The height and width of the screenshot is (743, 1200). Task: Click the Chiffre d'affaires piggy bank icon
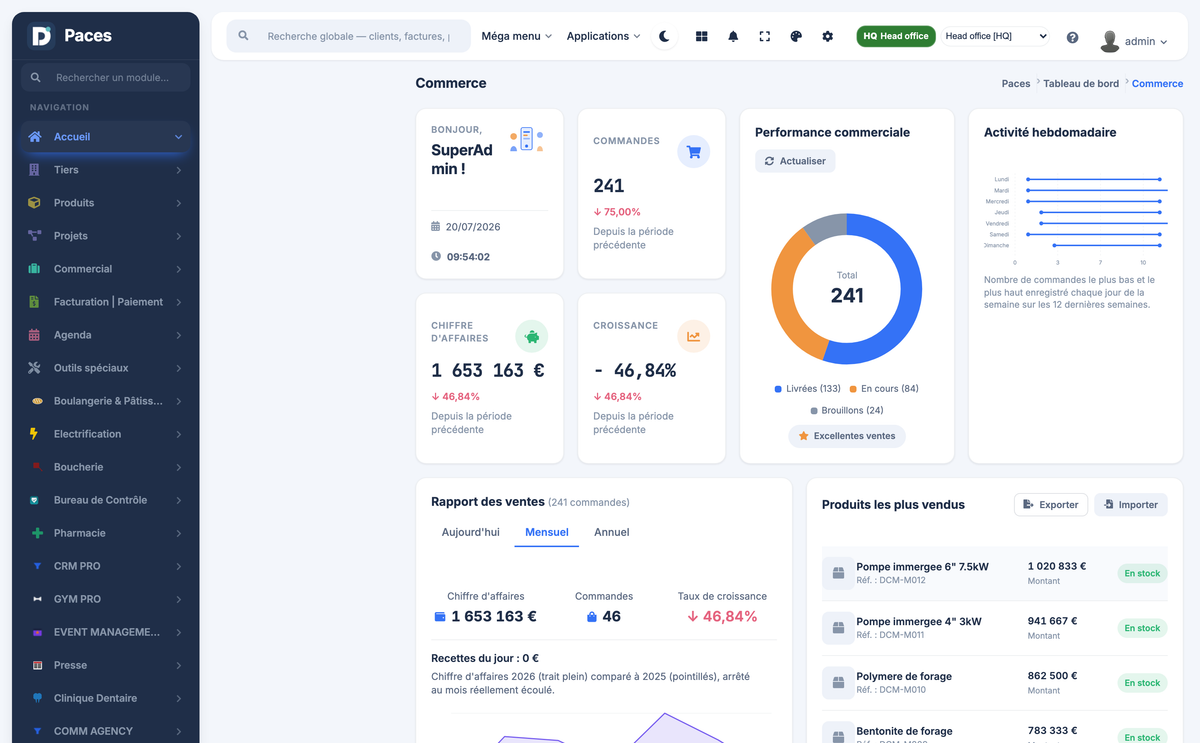(532, 337)
